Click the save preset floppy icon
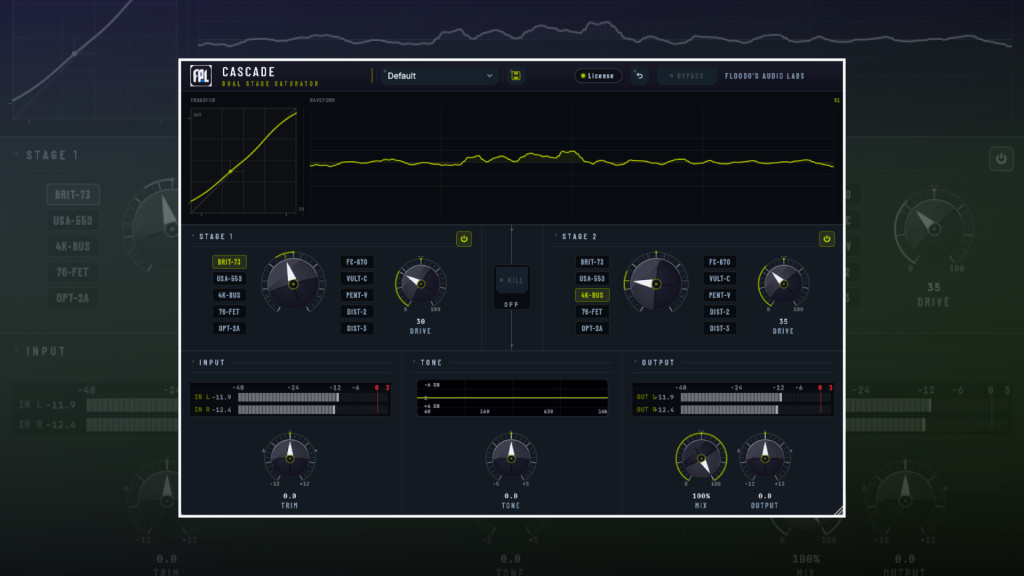This screenshot has height=576, width=1024. click(x=515, y=76)
